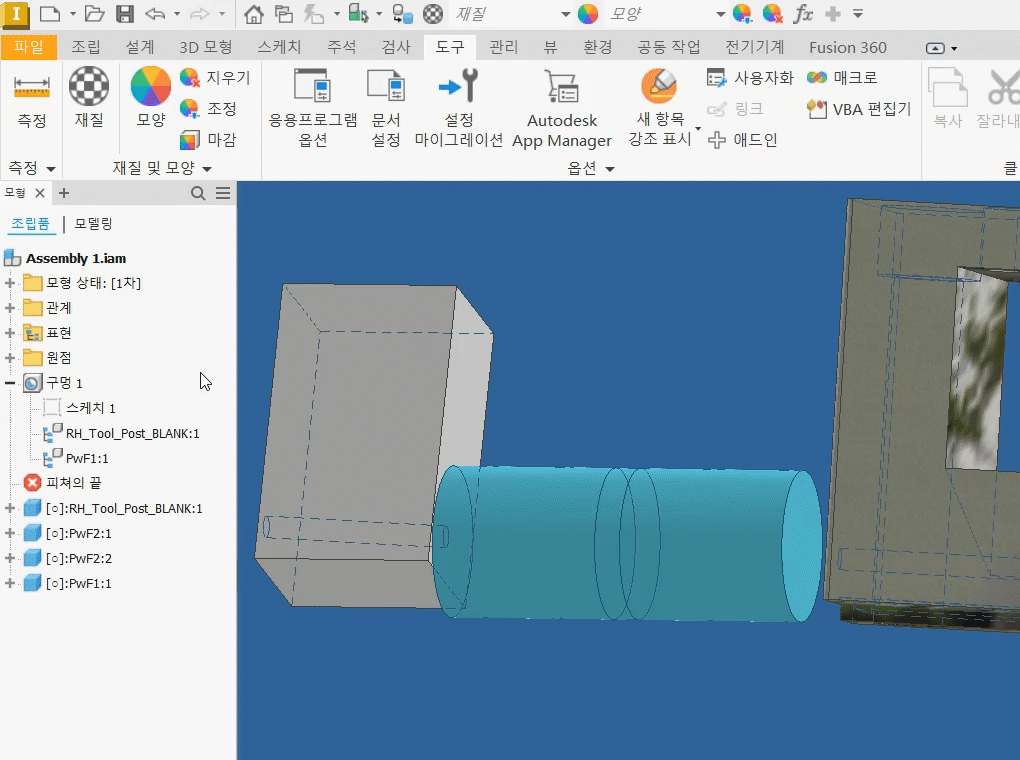
Task: Expand the PwF2:1 component node
Action: [11, 533]
